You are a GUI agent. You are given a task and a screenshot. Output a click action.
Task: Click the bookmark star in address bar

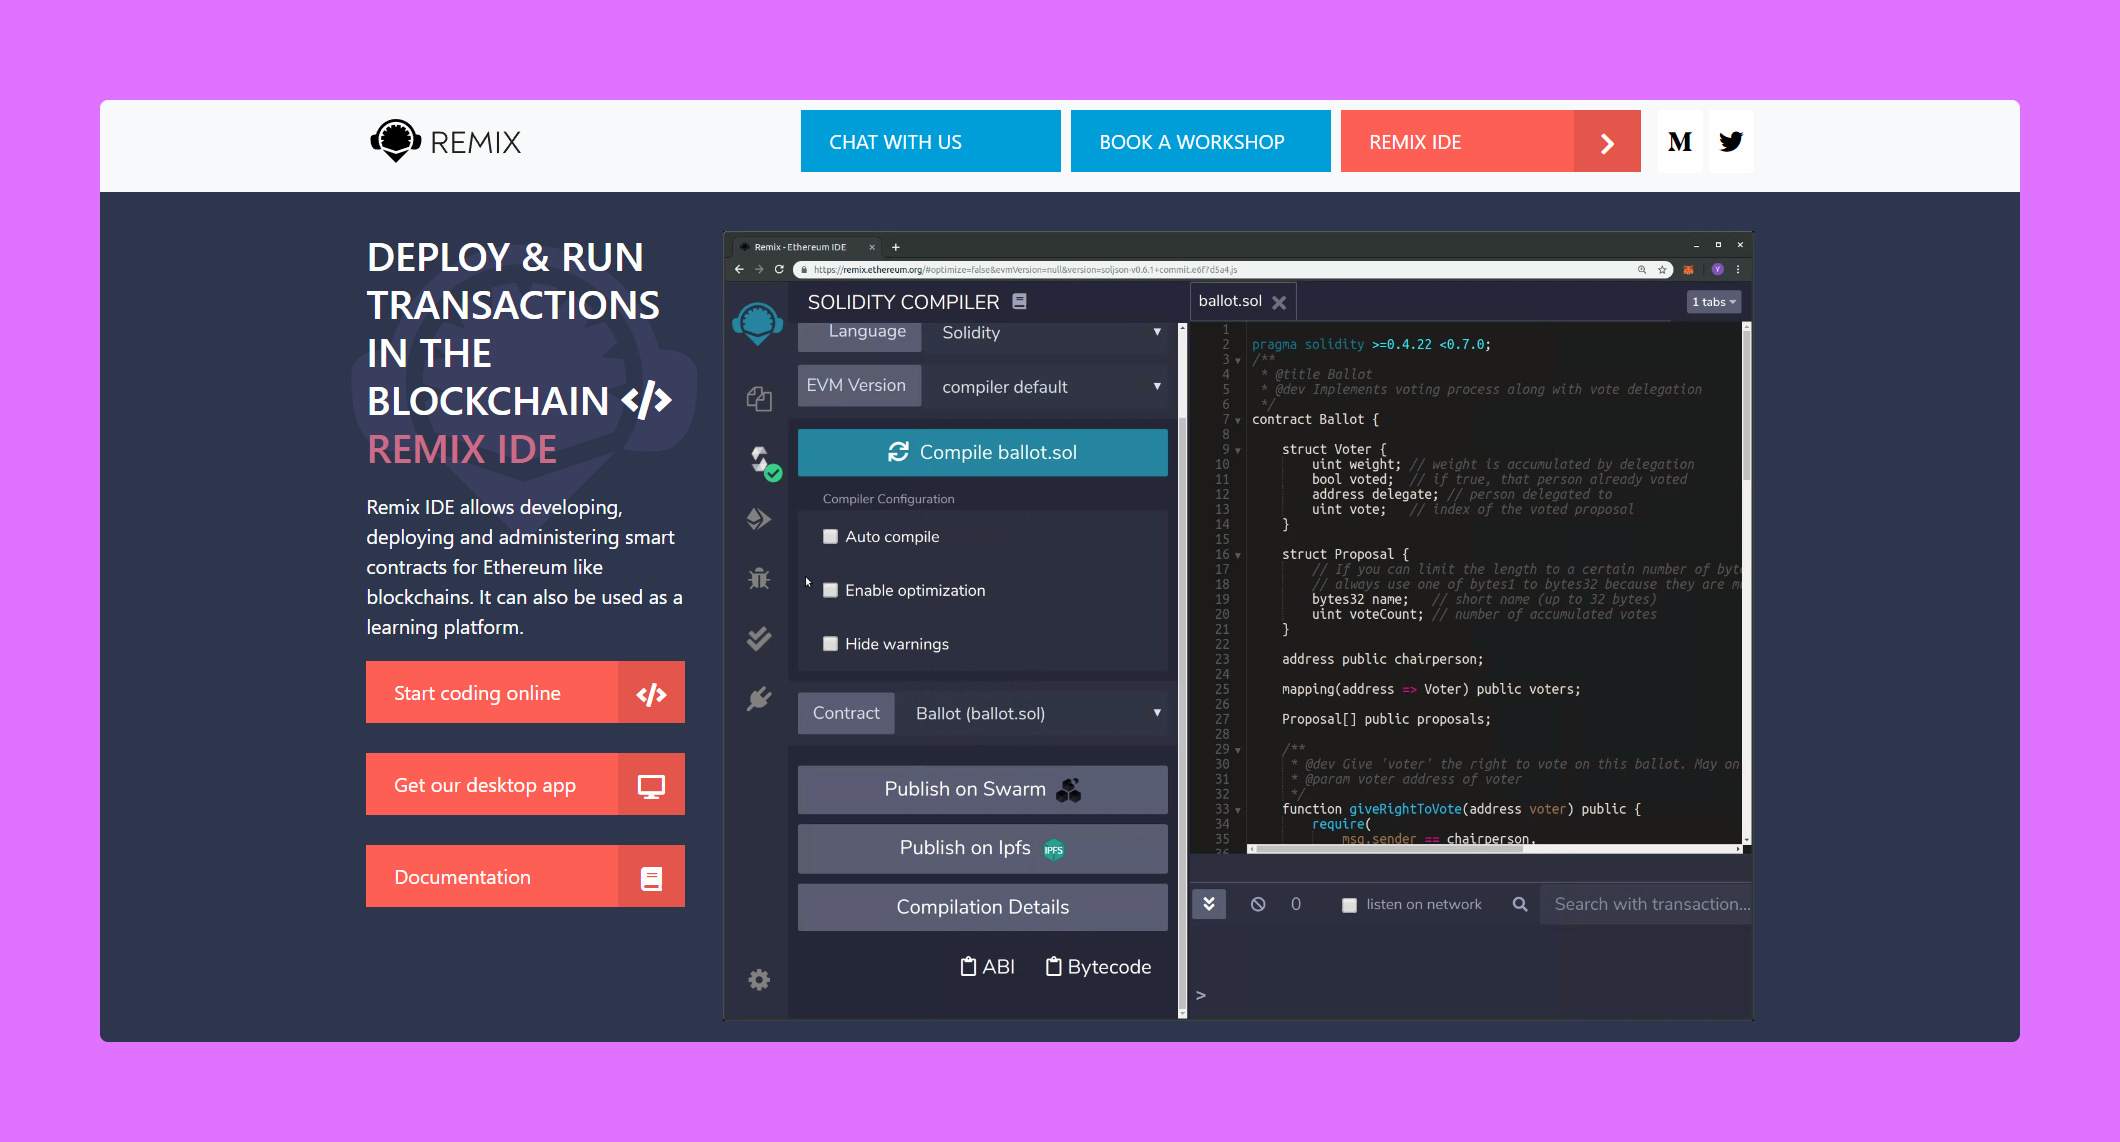coord(1662,269)
